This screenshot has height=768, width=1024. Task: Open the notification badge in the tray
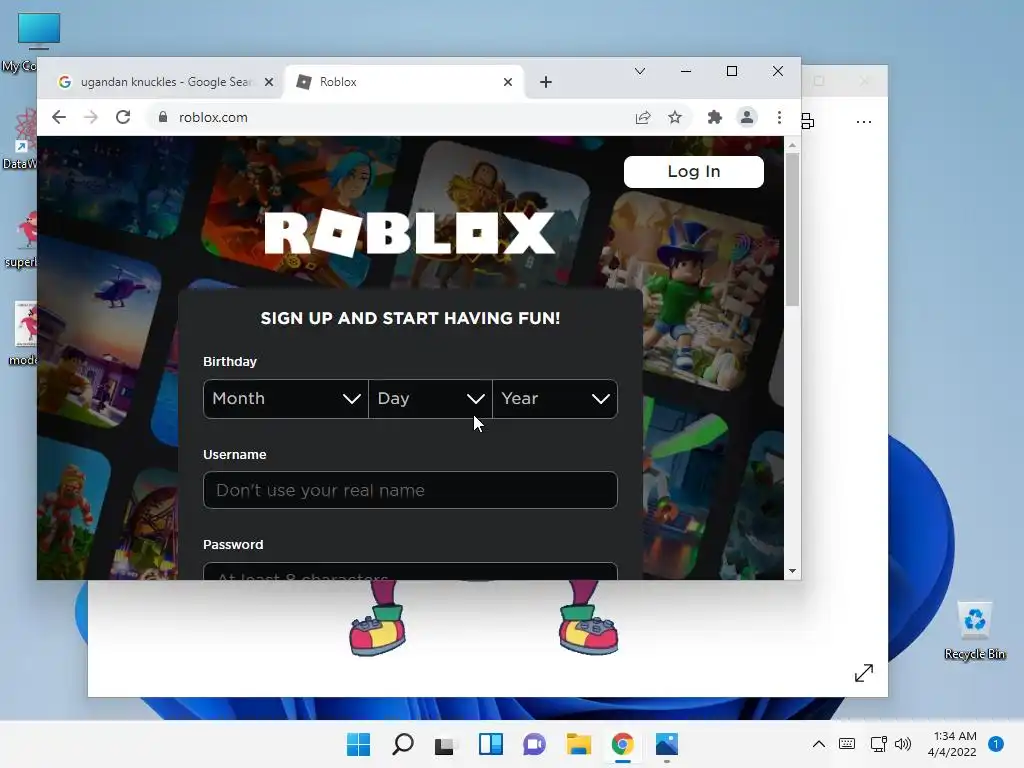(x=996, y=744)
